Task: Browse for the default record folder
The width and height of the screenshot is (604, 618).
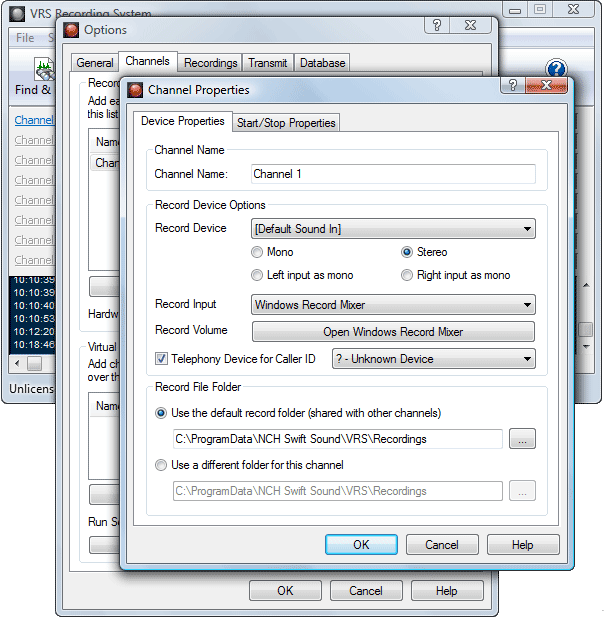Action: [522, 439]
